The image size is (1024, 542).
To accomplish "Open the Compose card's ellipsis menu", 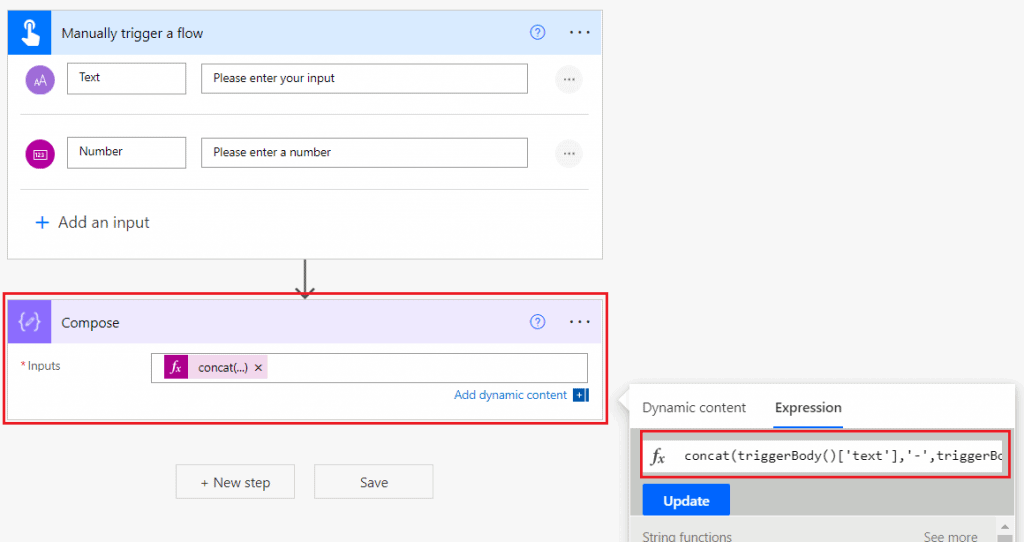I will [x=579, y=321].
